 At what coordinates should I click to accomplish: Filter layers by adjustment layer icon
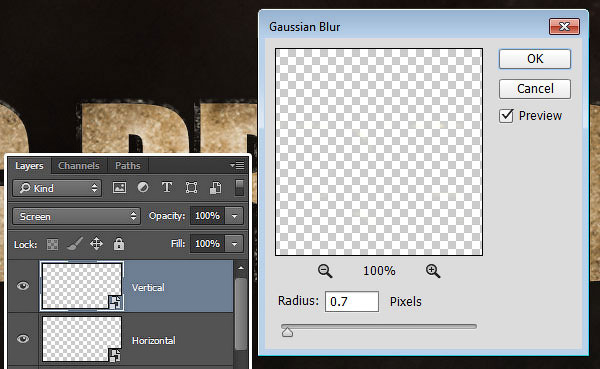pyautogui.click(x=143, y=188)
